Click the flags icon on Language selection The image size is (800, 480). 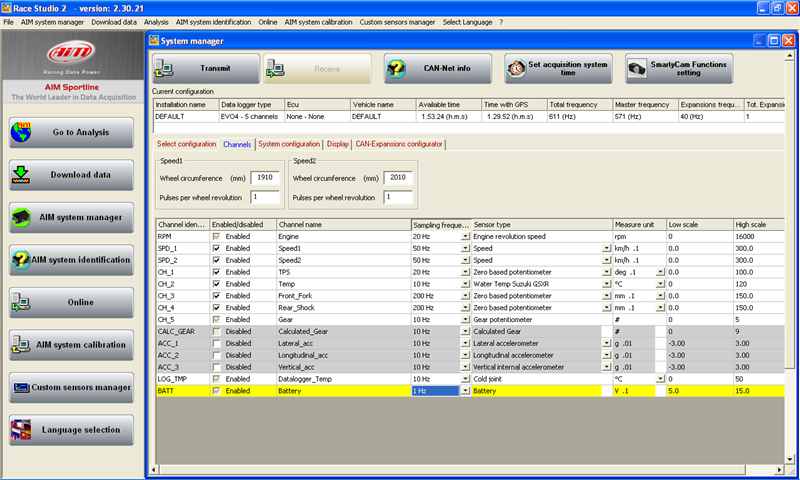click(x=21, y=430)
